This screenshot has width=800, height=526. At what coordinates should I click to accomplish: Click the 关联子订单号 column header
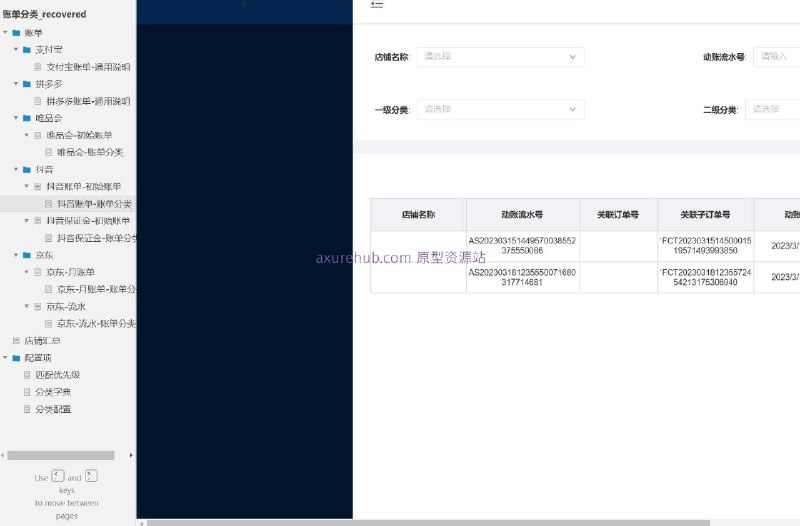pyautogui.click(x=706, y=215)
